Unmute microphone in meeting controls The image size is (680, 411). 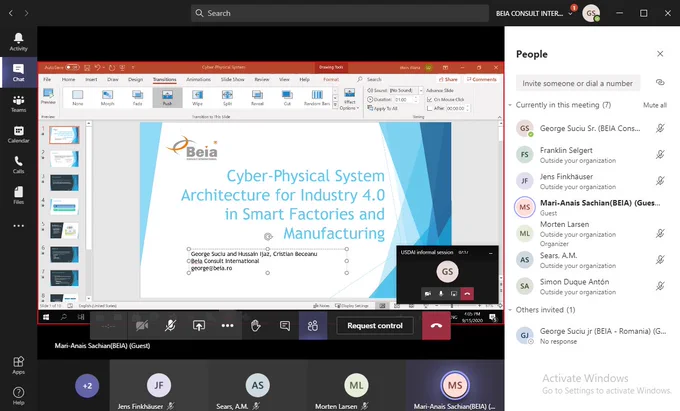[x=170, y=326]
